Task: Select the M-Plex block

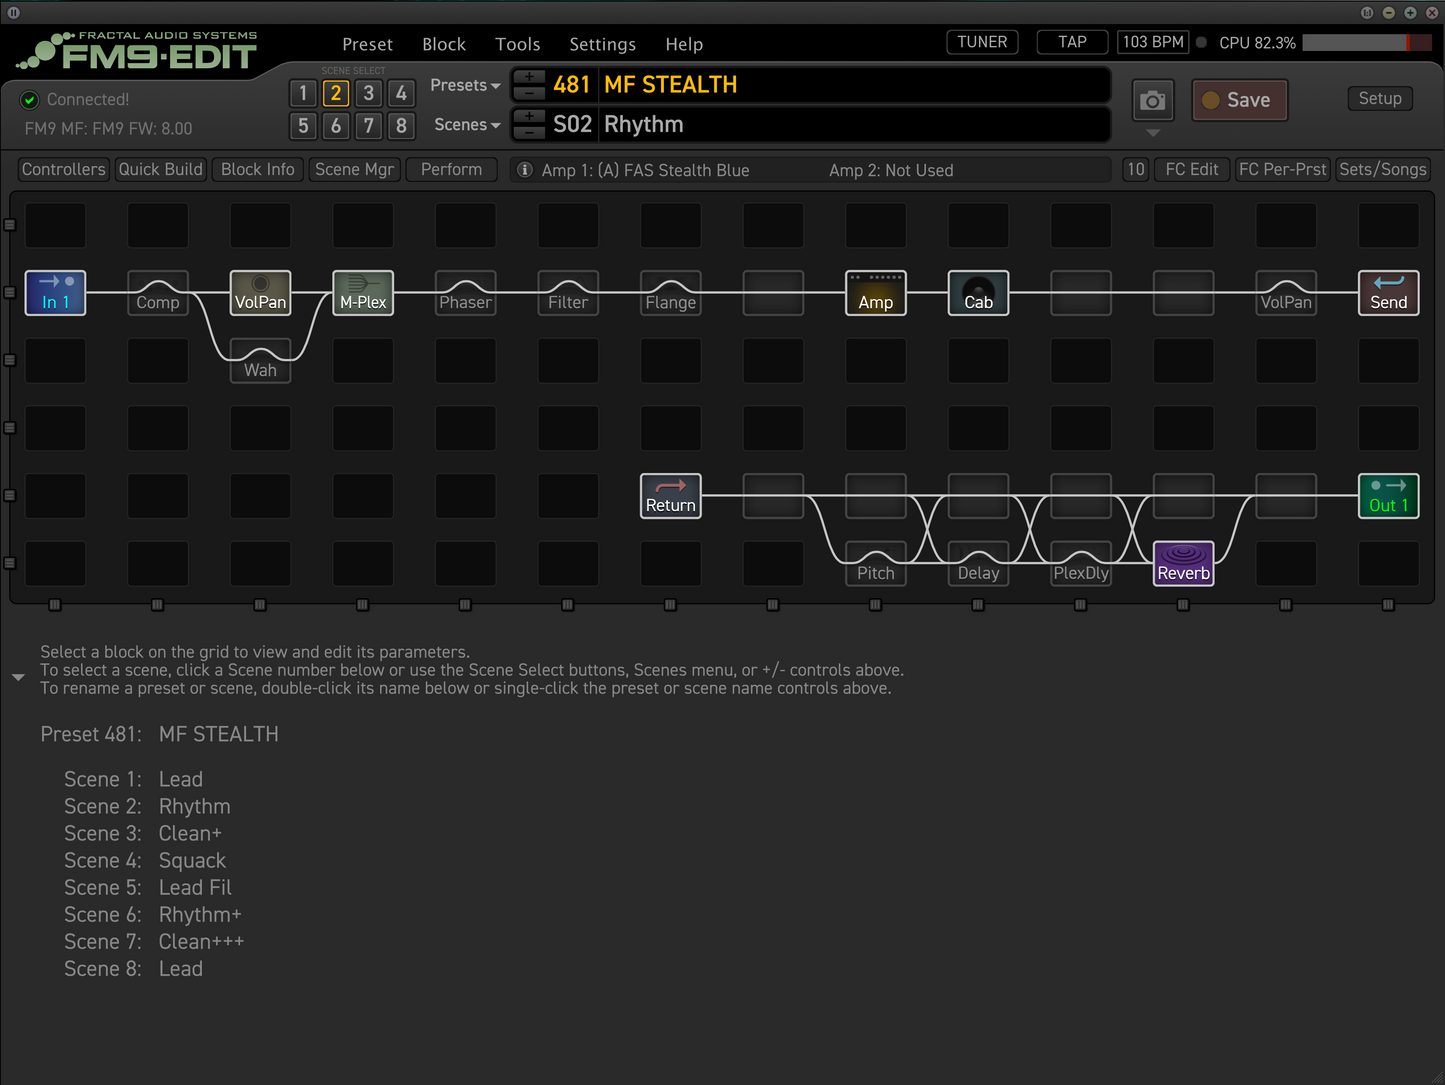Action: point(362,293)
